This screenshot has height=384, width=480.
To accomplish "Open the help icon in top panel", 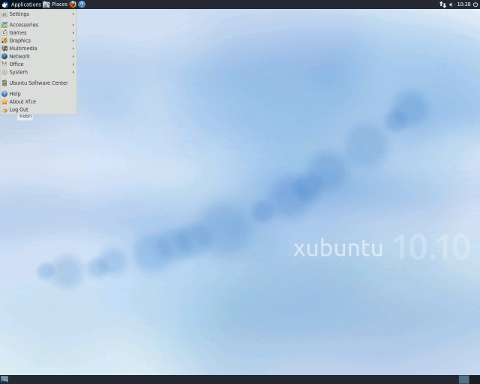I will (82, 4).
